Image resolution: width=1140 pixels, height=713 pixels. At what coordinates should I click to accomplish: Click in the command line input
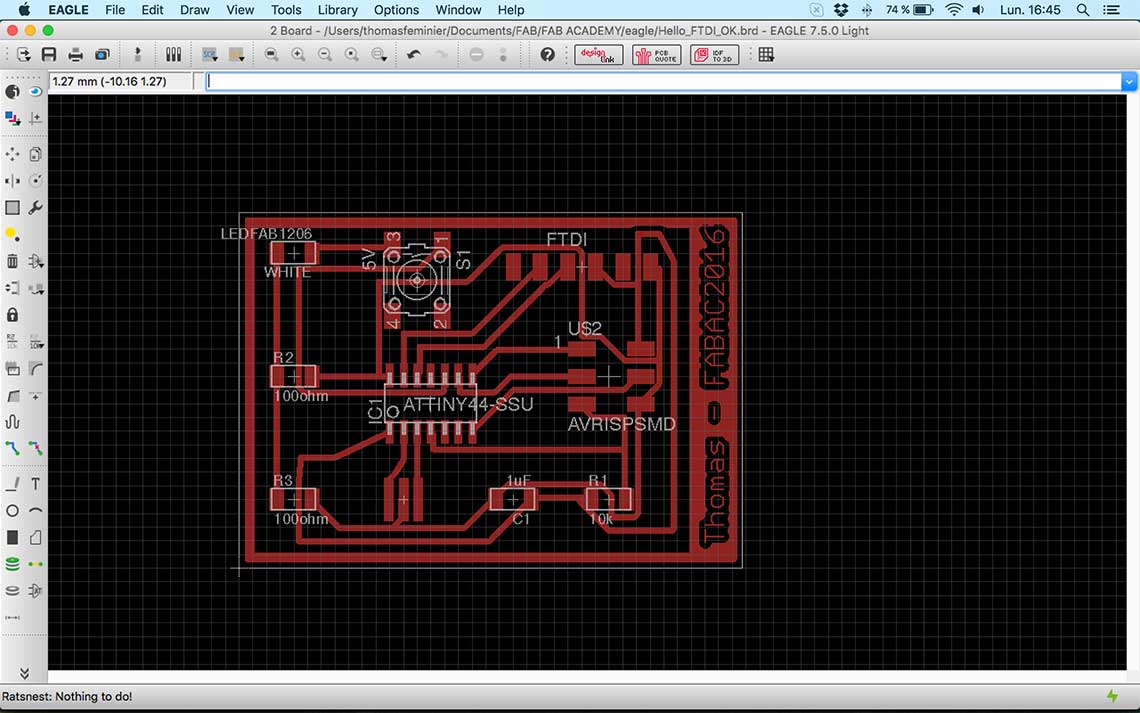[663, 81]
